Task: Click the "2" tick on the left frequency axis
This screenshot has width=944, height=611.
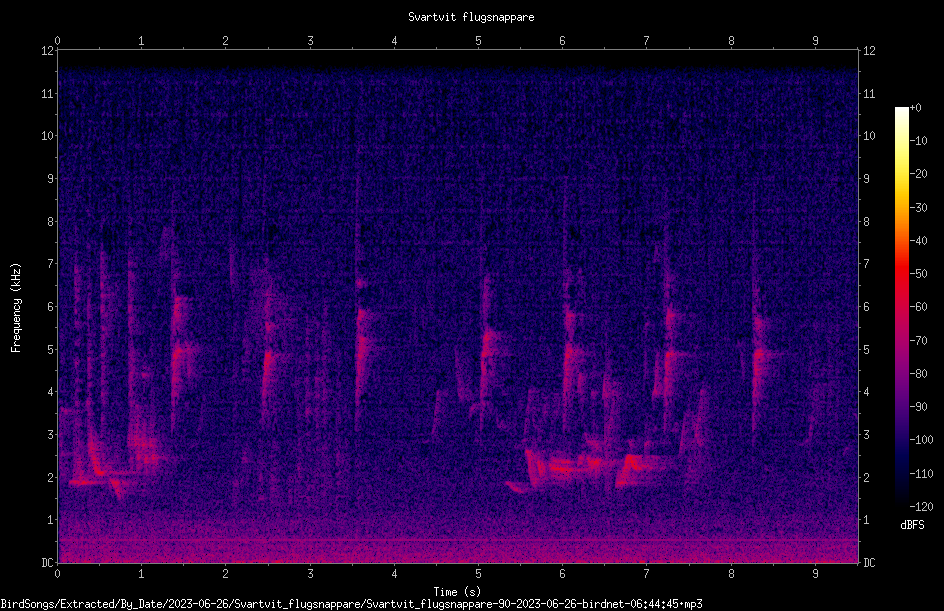Action: click(x=50, y=477)
